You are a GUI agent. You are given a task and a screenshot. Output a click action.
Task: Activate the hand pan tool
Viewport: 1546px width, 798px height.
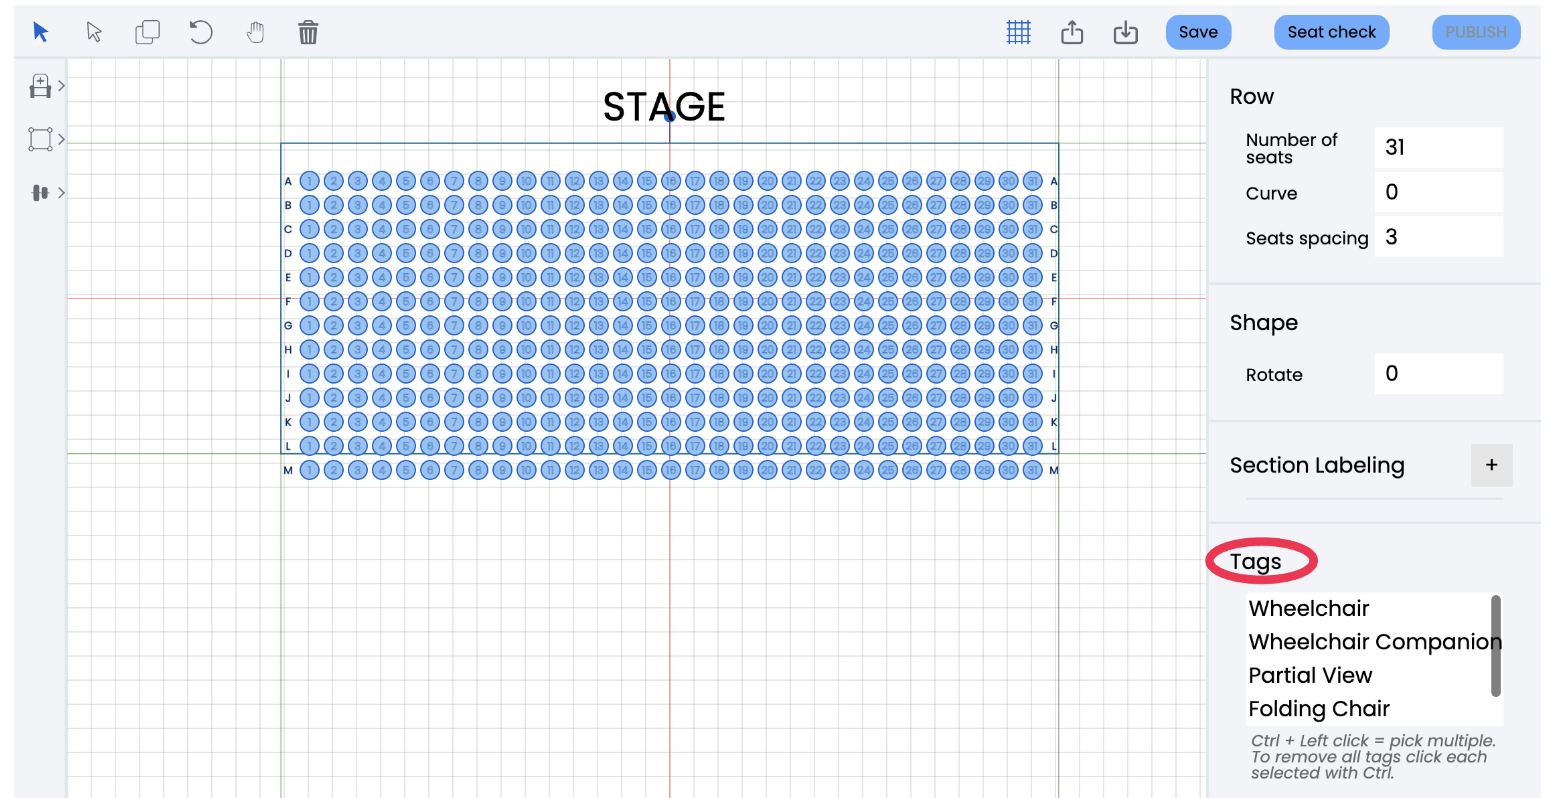(x=255, y=31)
